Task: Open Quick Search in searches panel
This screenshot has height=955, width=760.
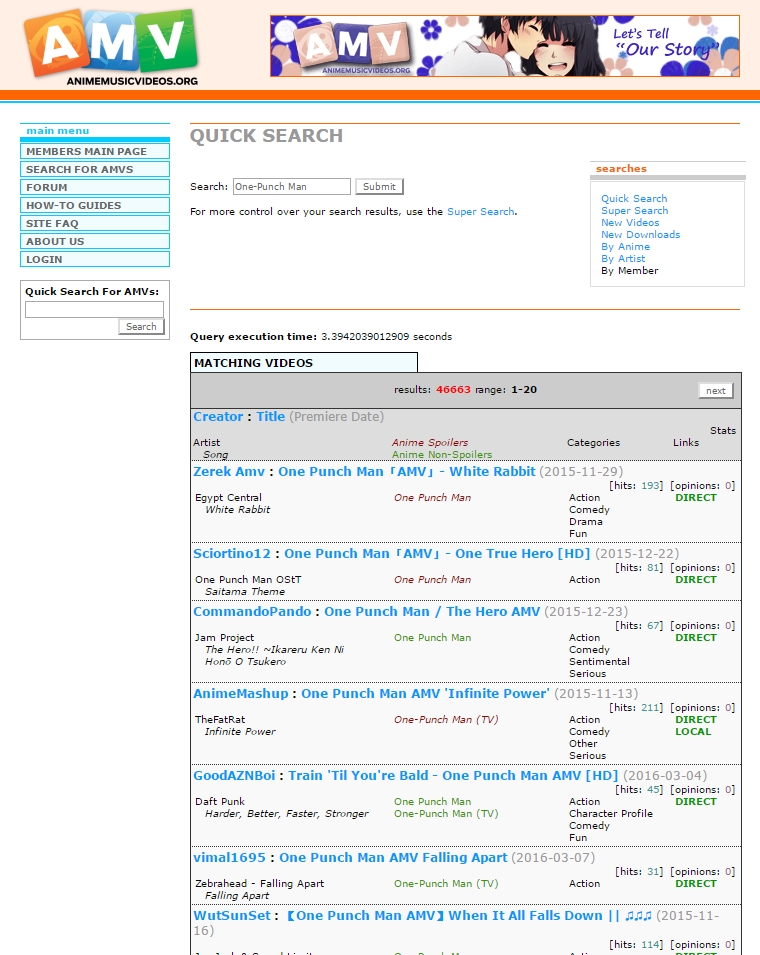Action: pyautogui.click(x=634, y=199)
